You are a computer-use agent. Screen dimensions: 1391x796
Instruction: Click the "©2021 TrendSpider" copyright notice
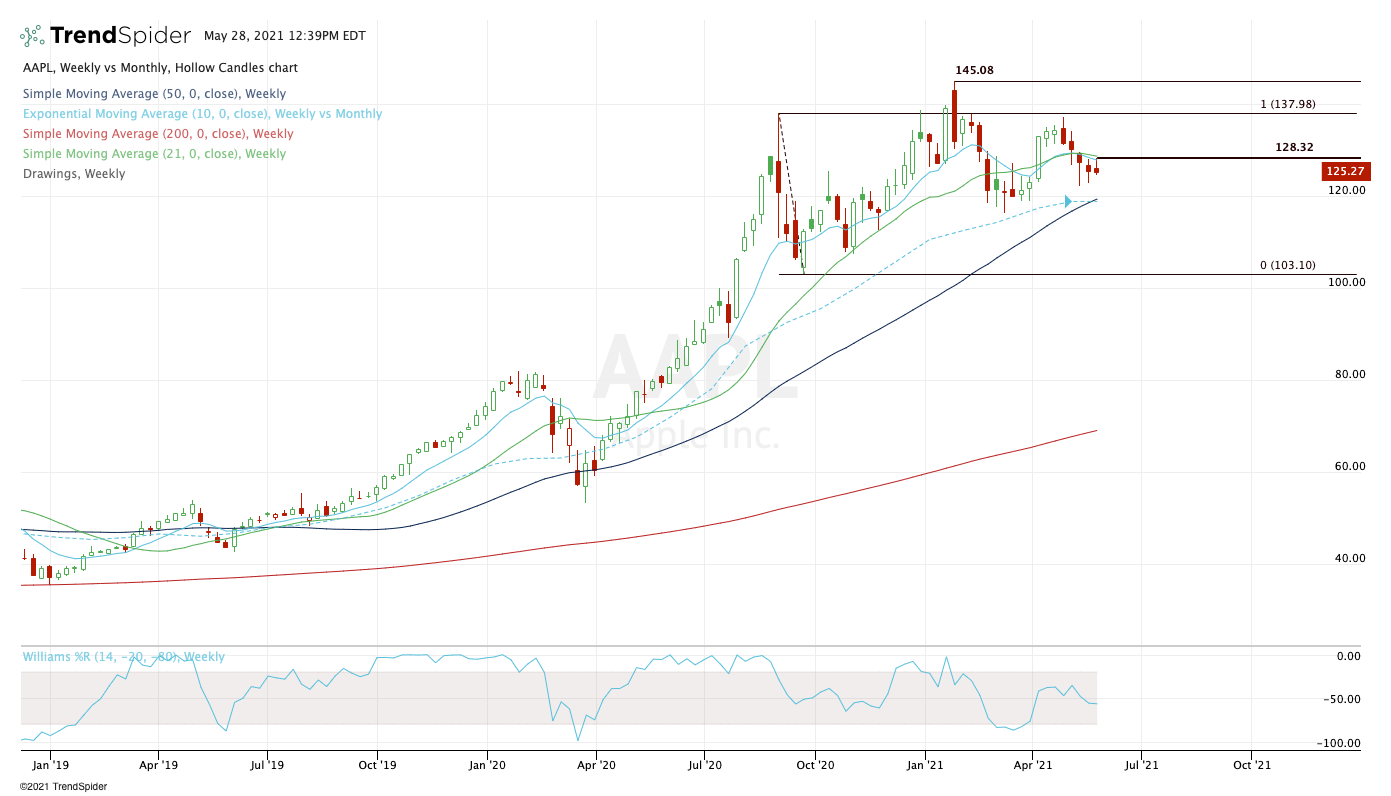63,786
